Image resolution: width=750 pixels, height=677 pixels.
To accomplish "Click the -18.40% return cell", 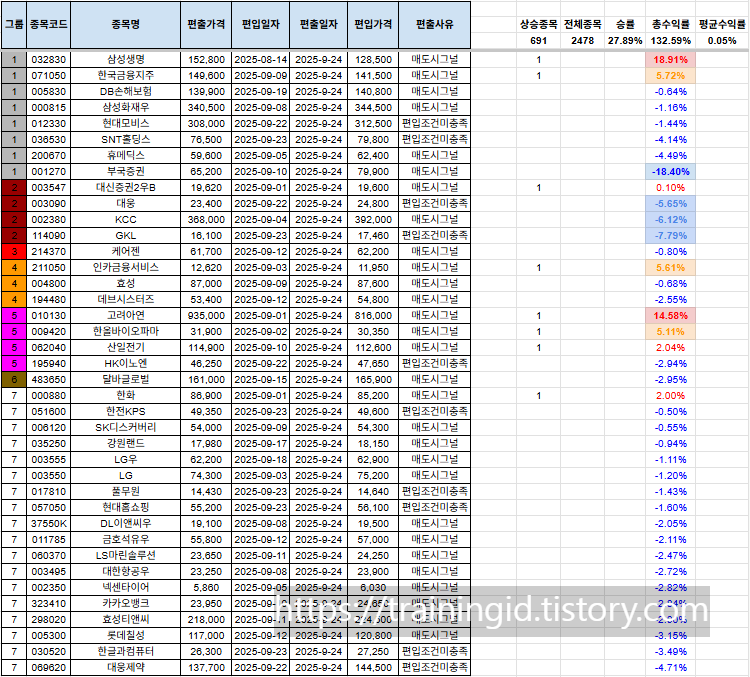I will pos(671,171).
